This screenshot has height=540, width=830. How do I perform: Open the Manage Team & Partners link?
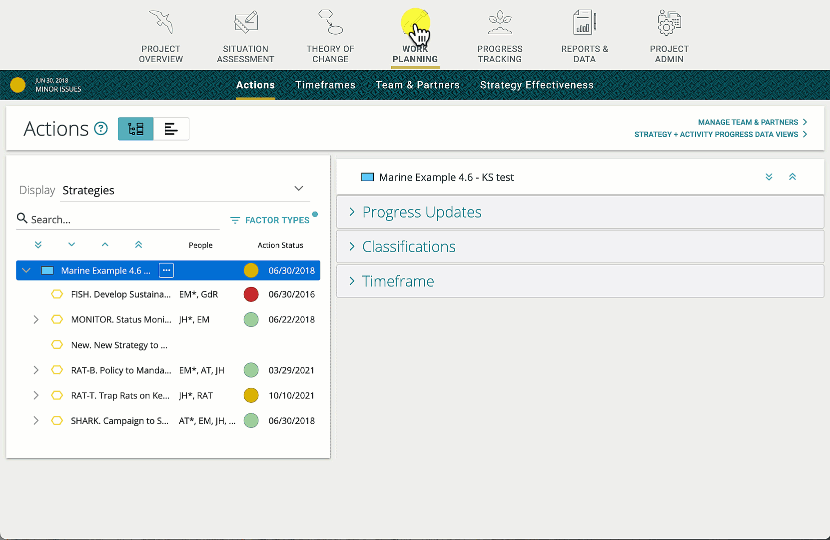[749, 122]
